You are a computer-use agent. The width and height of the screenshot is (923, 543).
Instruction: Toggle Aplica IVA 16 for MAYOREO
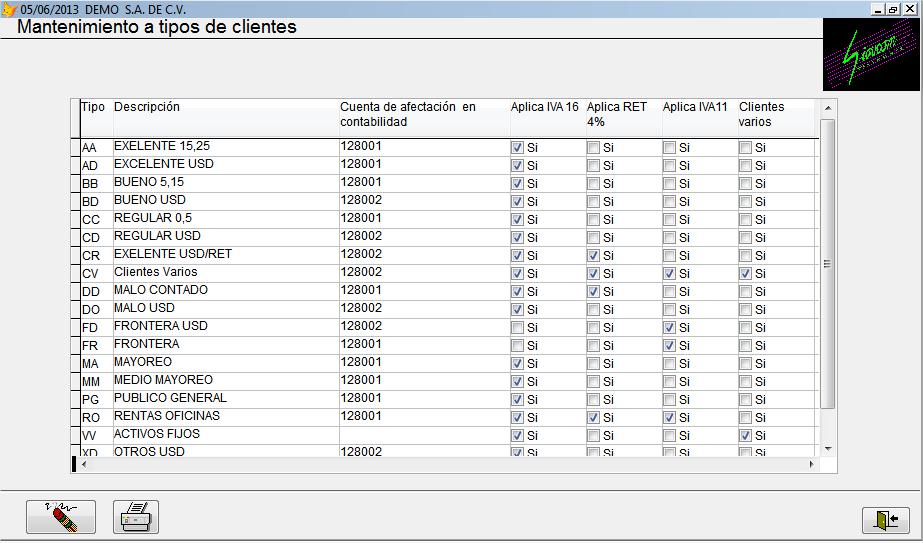point(517,363)
